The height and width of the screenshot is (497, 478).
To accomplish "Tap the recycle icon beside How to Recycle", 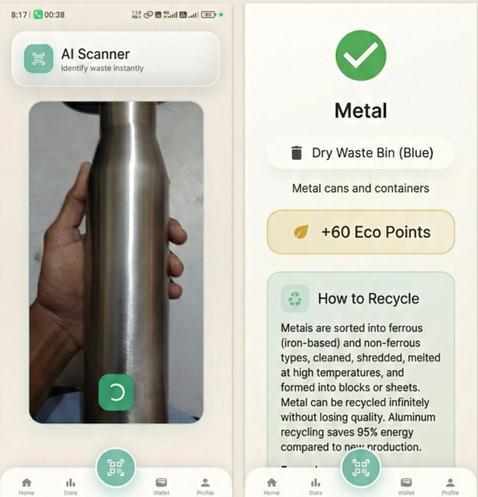I will coord(295,298).
